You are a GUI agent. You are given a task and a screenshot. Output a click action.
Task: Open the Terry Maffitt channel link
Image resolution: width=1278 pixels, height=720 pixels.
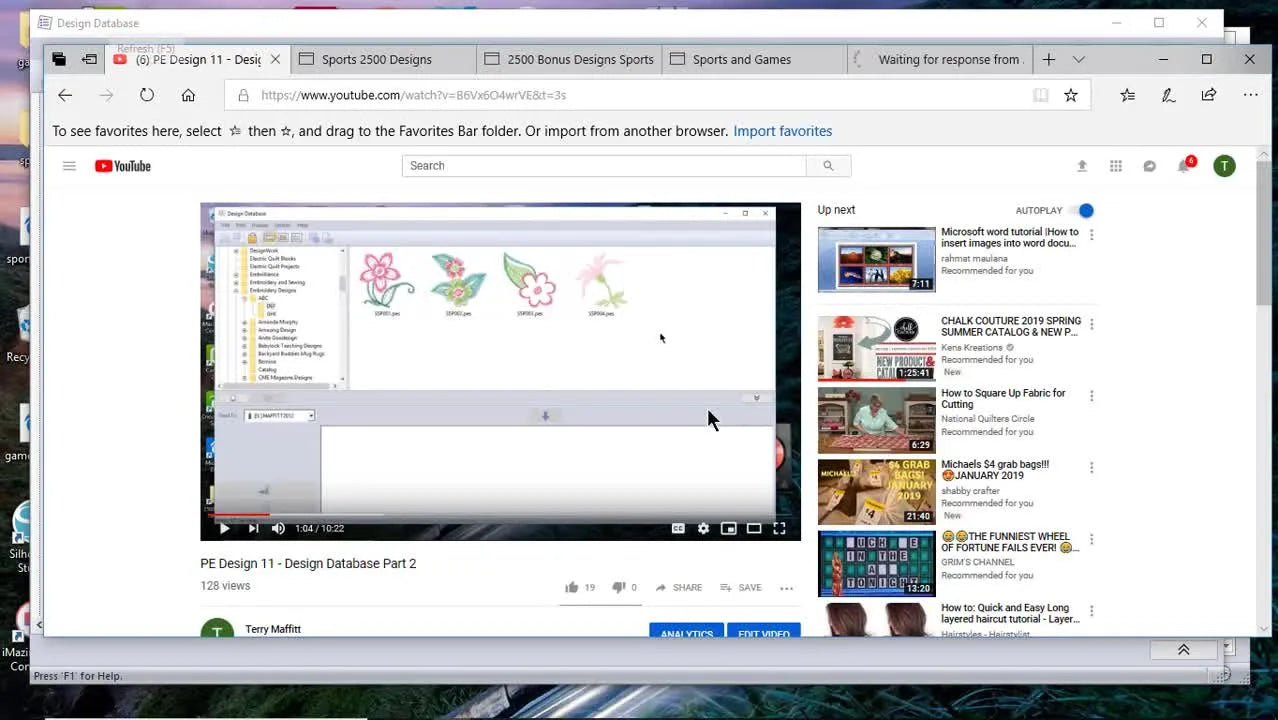[x=273, y=629]
